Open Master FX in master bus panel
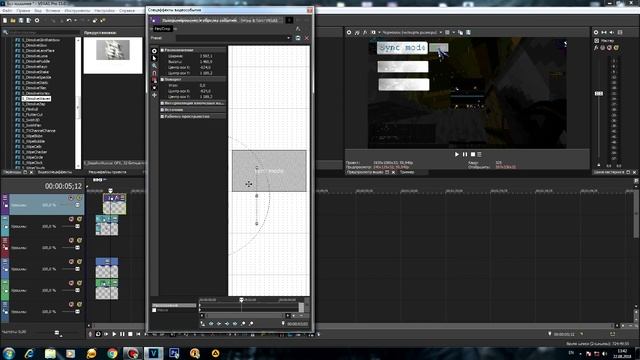The height and width of the screenshot is (360, 640). coord(596,48)
